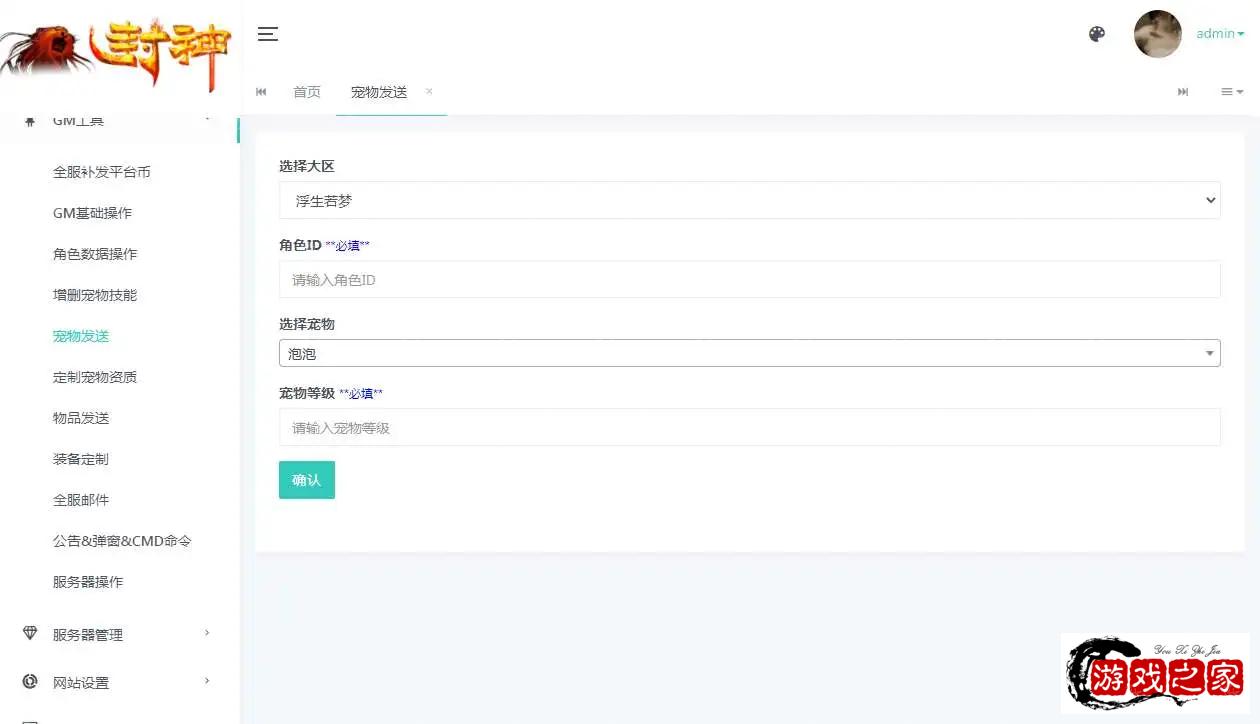Image resolution: width=1260 pixels, height=724 pixels.
Task: Focus the 宠物等级 input field
Action: point(749,427)
